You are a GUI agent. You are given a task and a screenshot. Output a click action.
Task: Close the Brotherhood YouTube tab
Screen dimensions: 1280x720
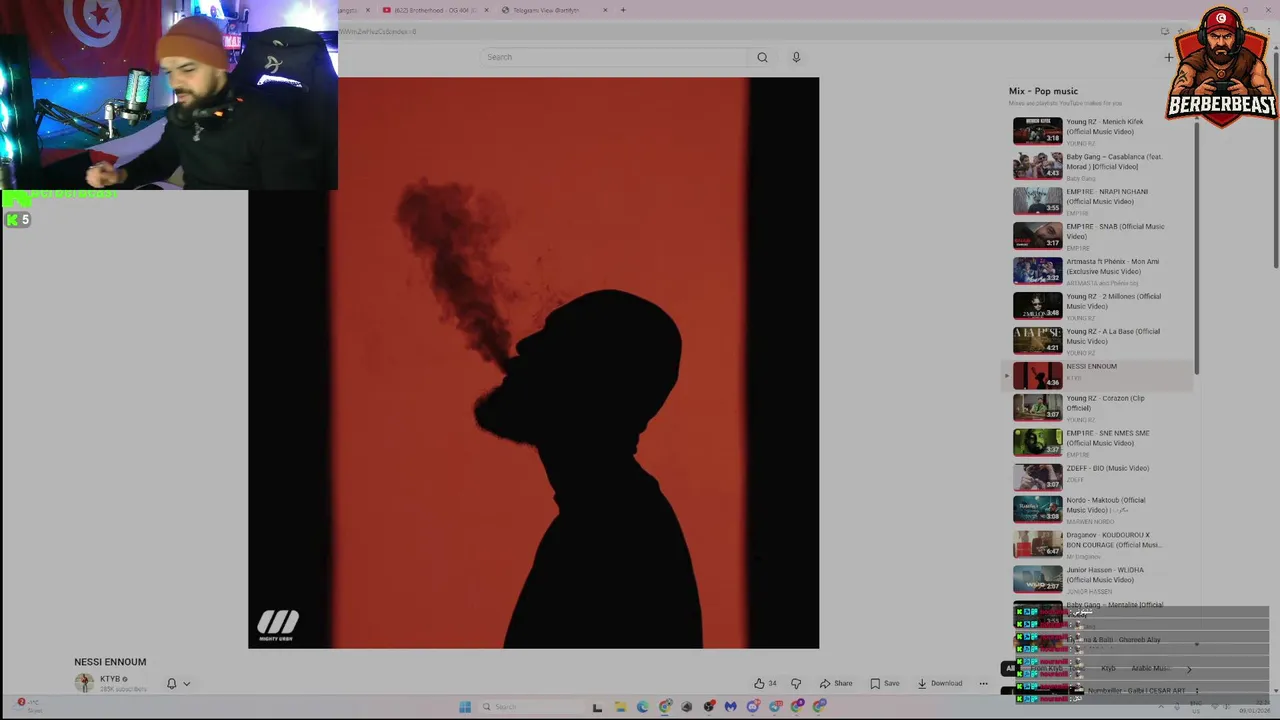point(487,10)
